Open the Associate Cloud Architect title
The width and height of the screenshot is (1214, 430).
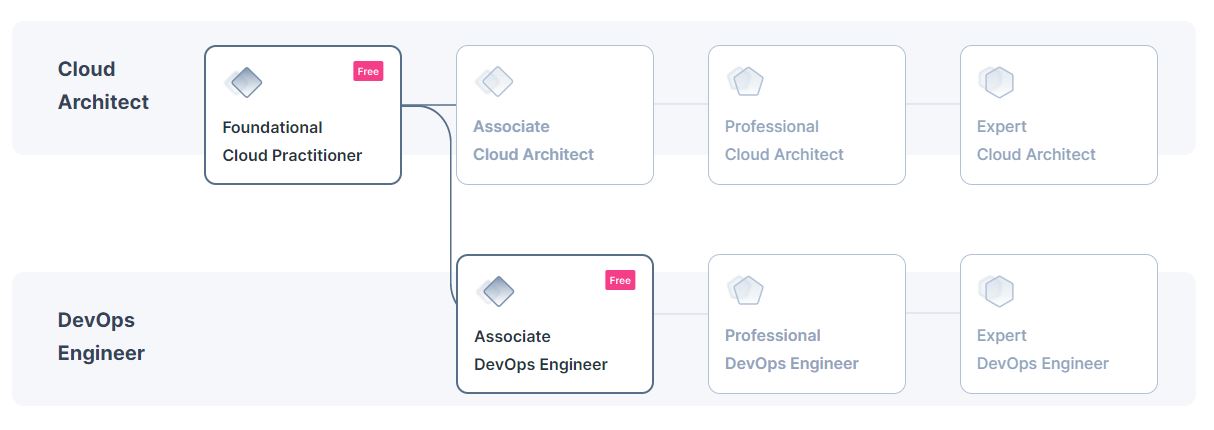tap(533, 141)
